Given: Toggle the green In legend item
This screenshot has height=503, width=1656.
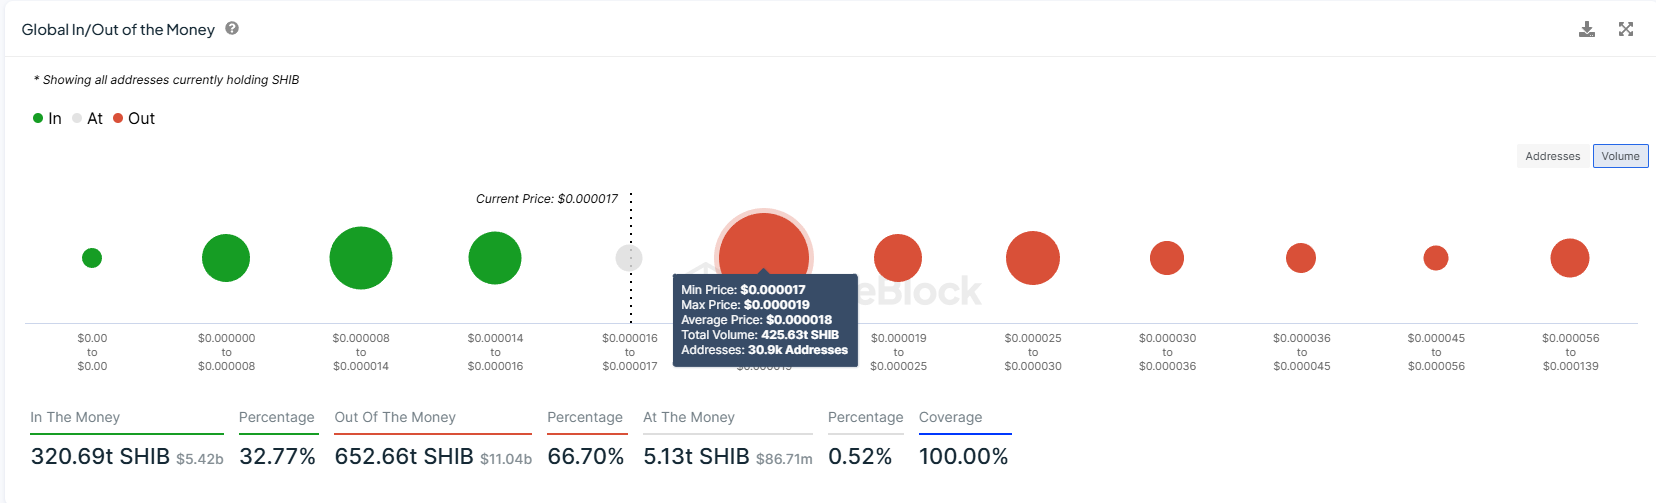Looking at the screenshot, I should (47, 118).
